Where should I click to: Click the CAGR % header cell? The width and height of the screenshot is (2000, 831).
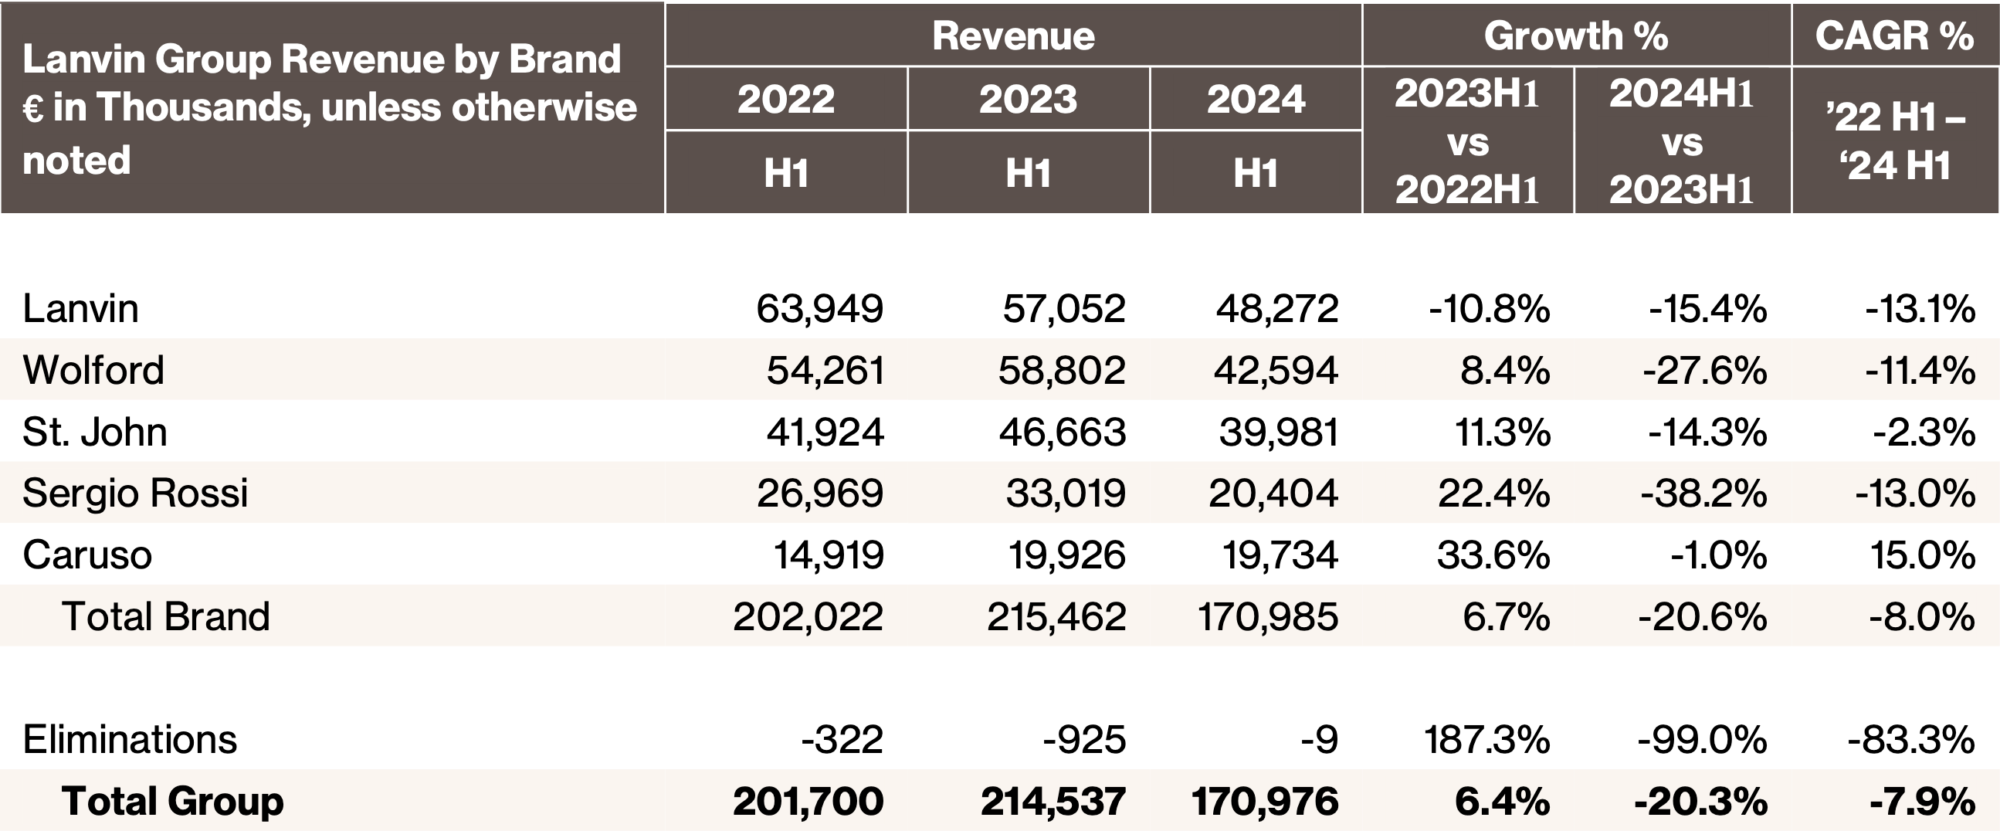[x=1894, y=36]
